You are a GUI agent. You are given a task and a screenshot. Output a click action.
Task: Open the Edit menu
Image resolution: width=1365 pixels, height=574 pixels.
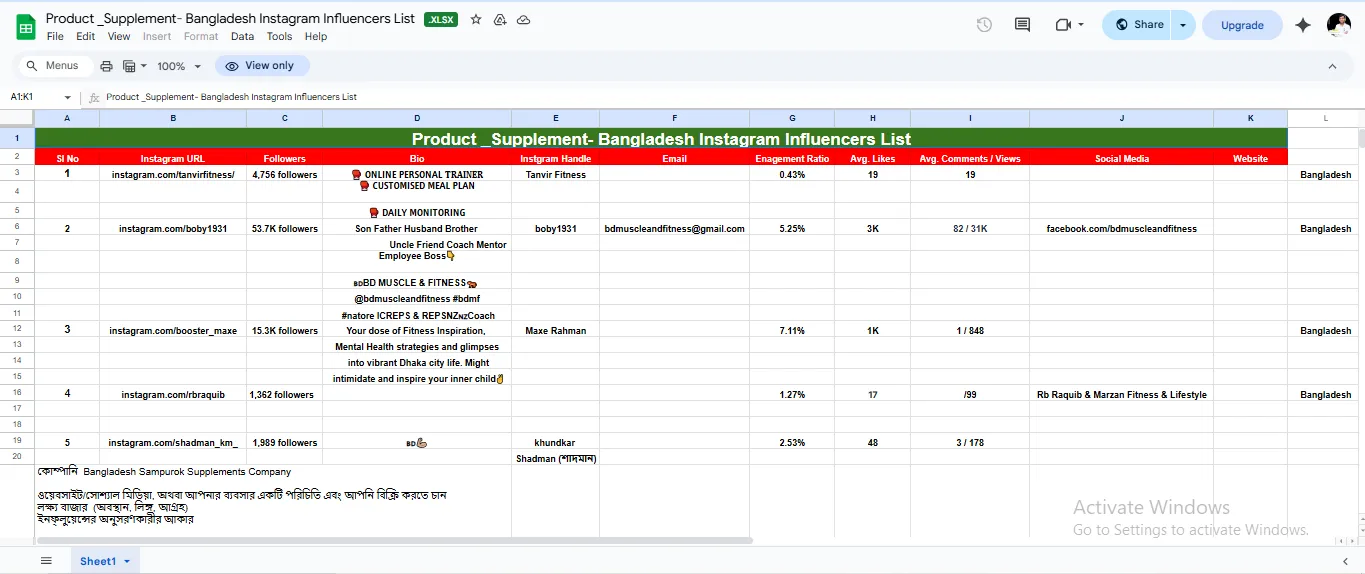tap(86, 36)
